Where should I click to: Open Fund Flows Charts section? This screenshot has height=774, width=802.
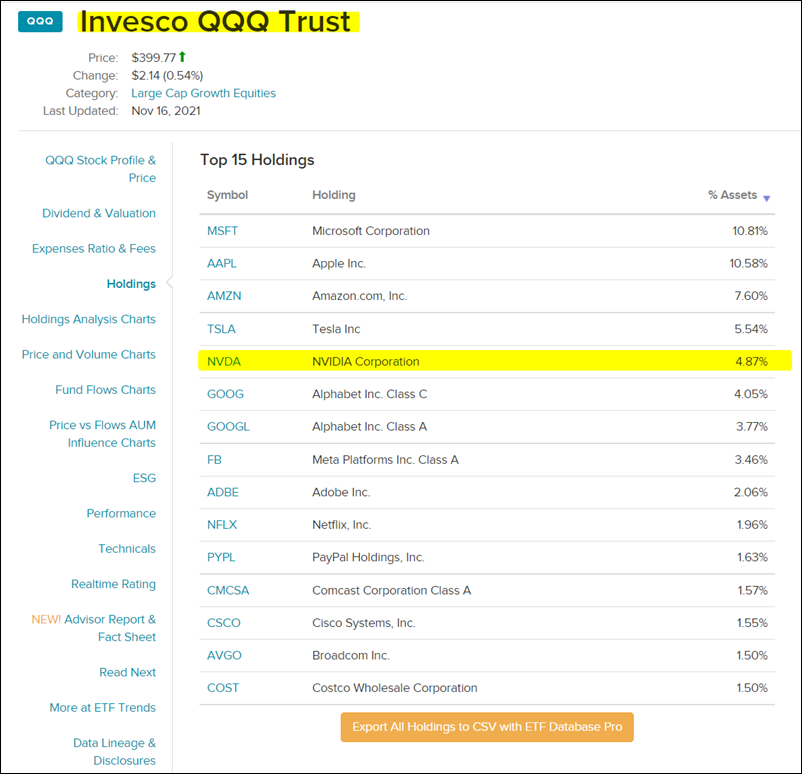click(x=105, y=390)
